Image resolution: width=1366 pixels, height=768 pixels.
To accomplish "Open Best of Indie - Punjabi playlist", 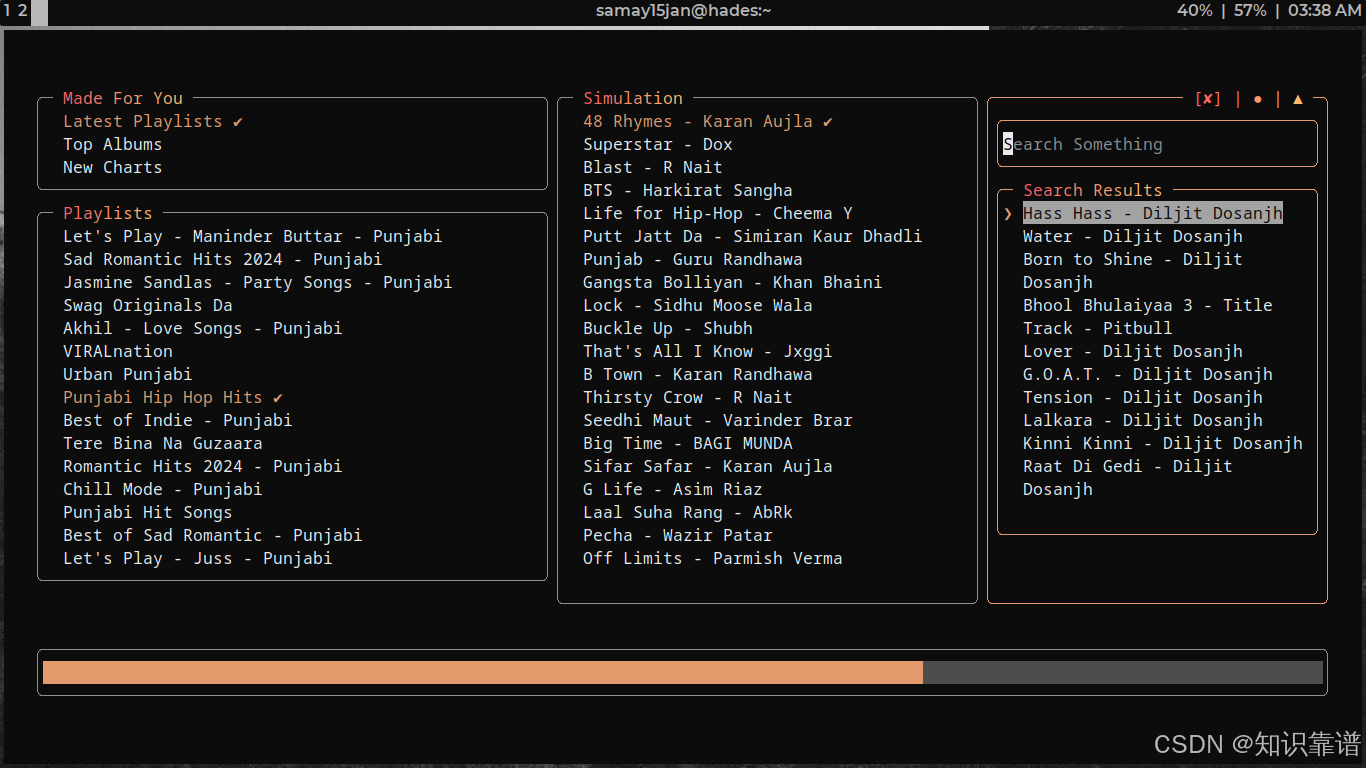I will [x=178, y=420].
